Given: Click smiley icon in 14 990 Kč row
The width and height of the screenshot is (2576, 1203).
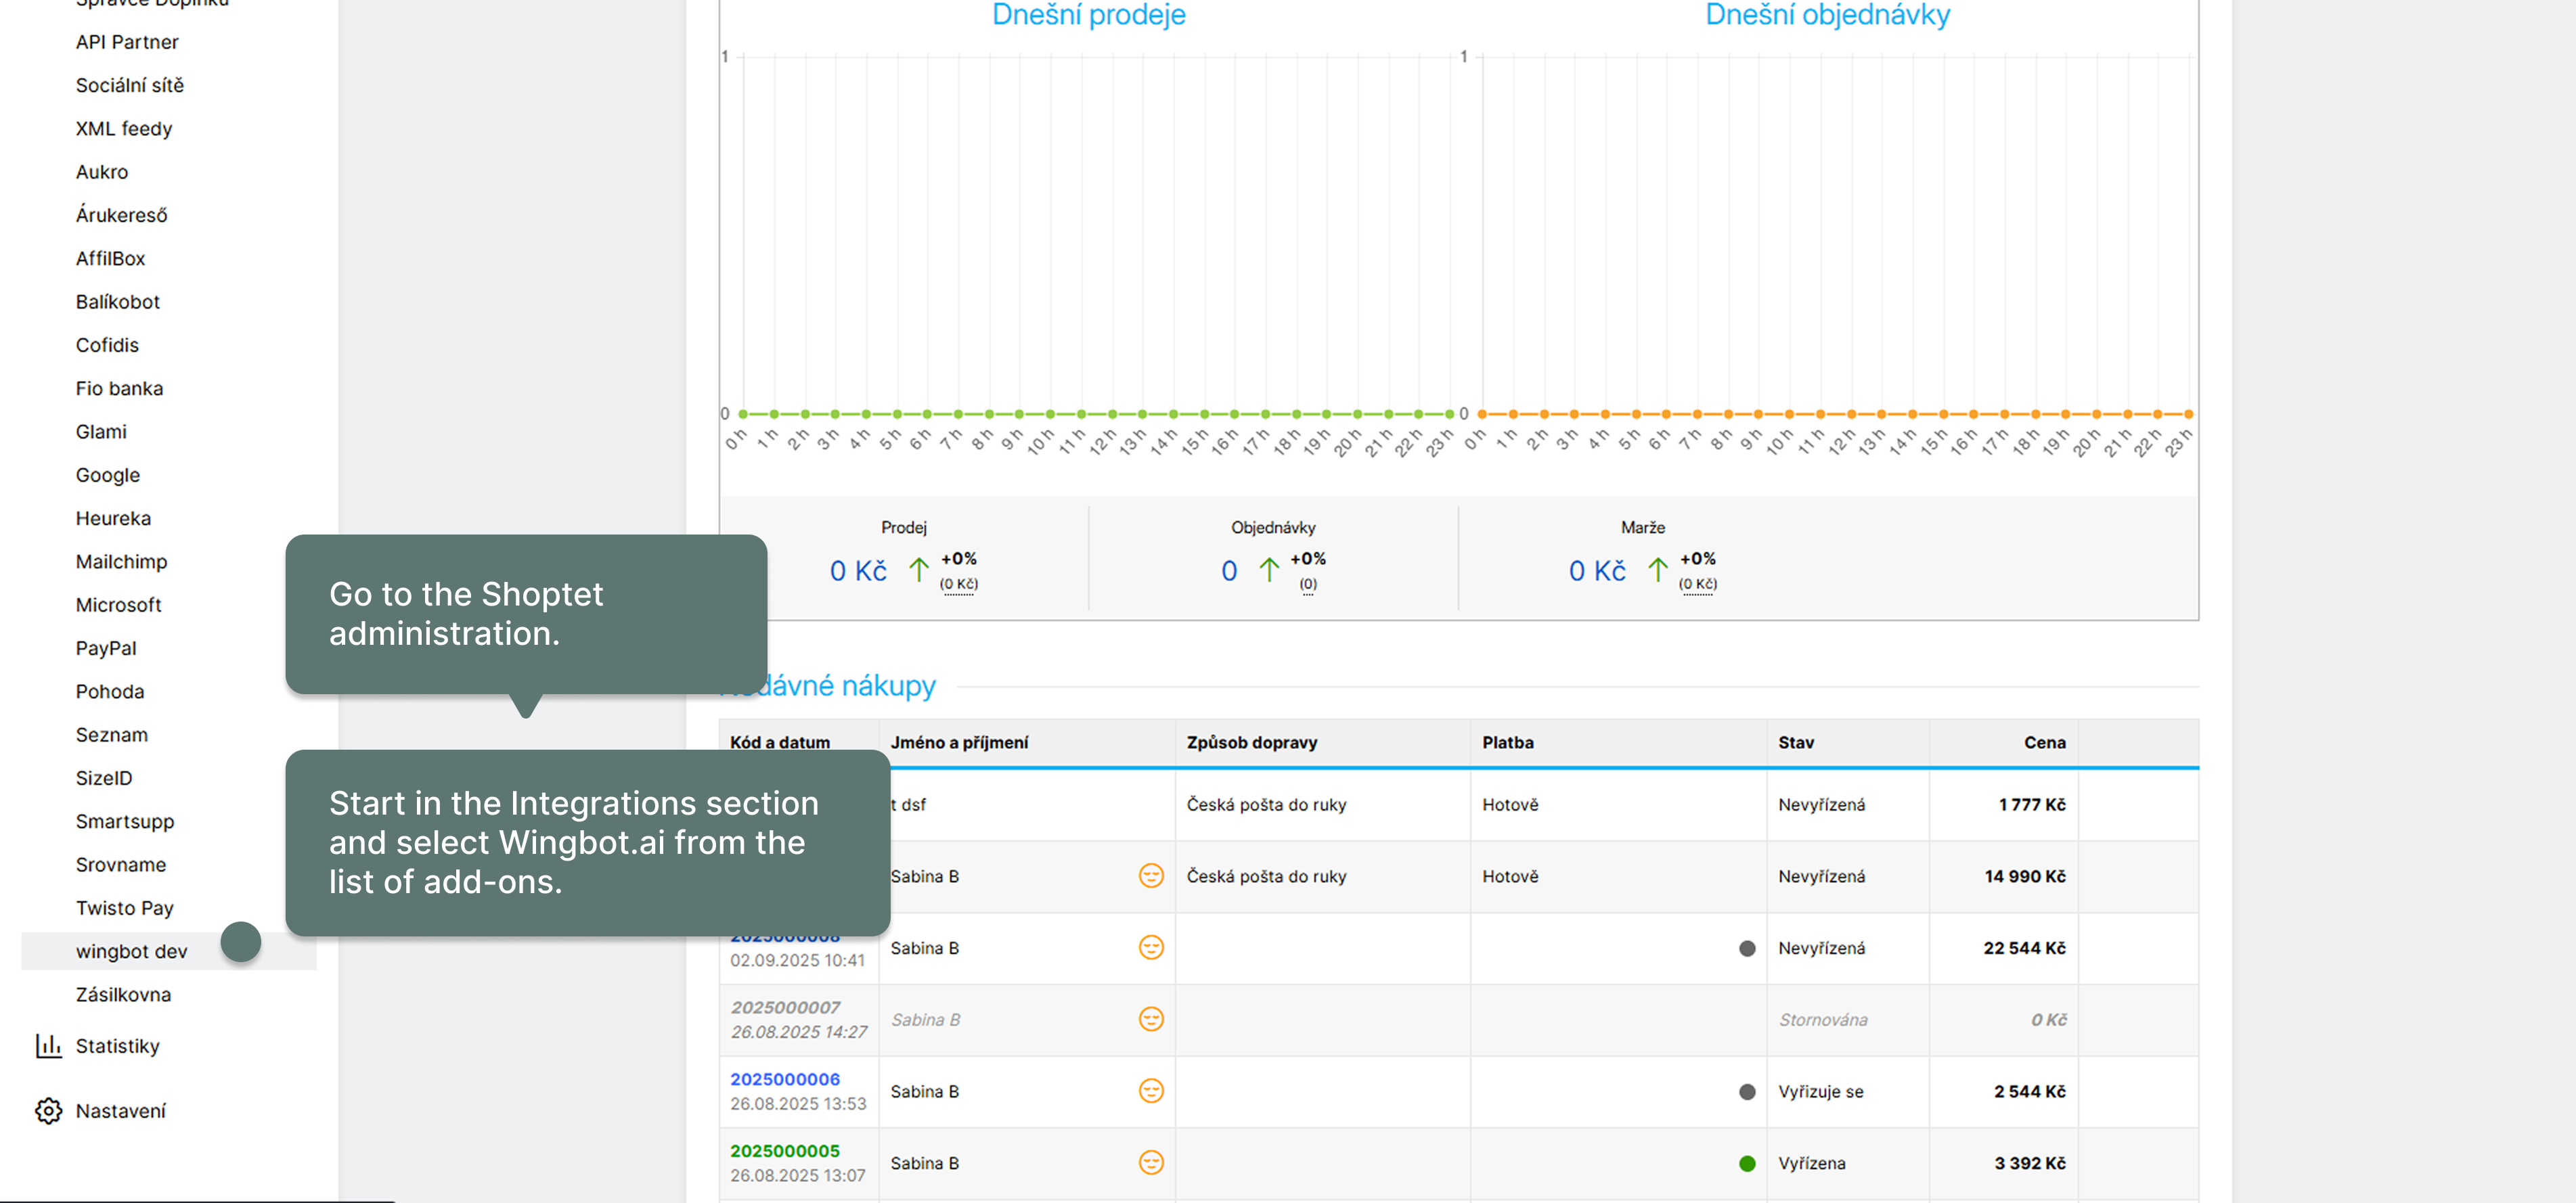Looking at the screenshot, I should [1151, 876].
